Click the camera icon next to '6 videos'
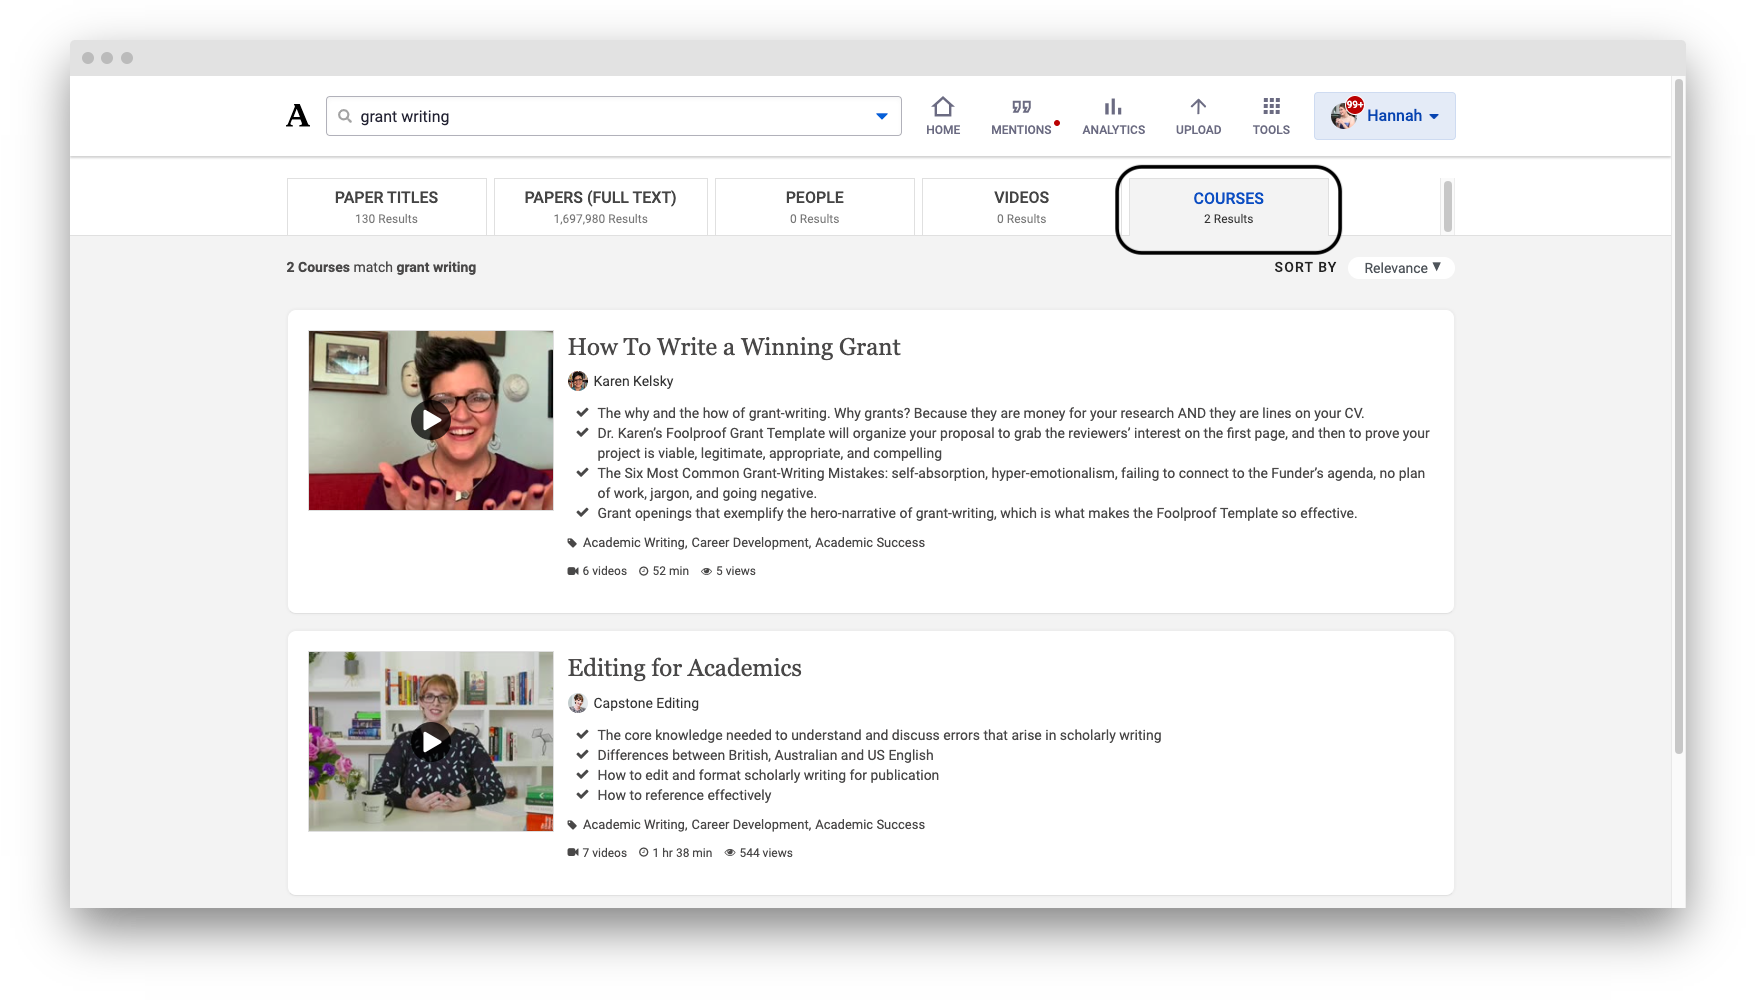 pyautogui.click(x=573, y=571)
